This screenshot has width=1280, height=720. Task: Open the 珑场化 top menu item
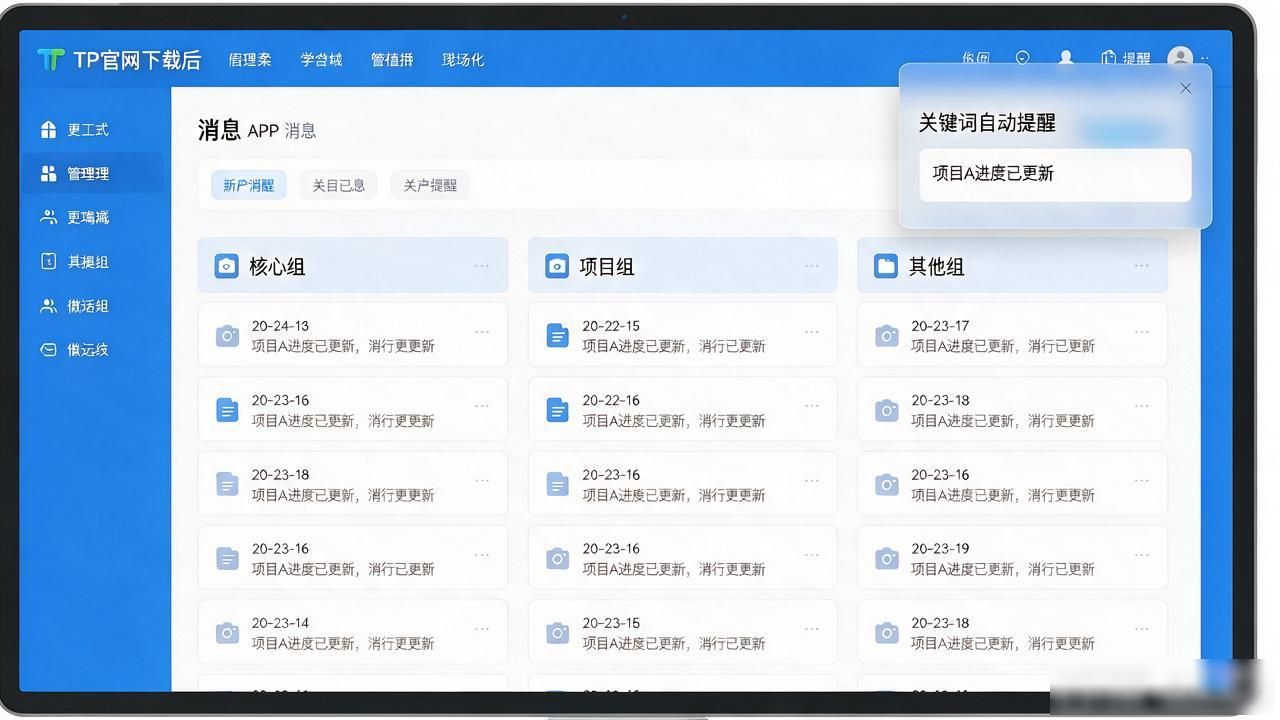pyautogui.click(x=463, y=60)
